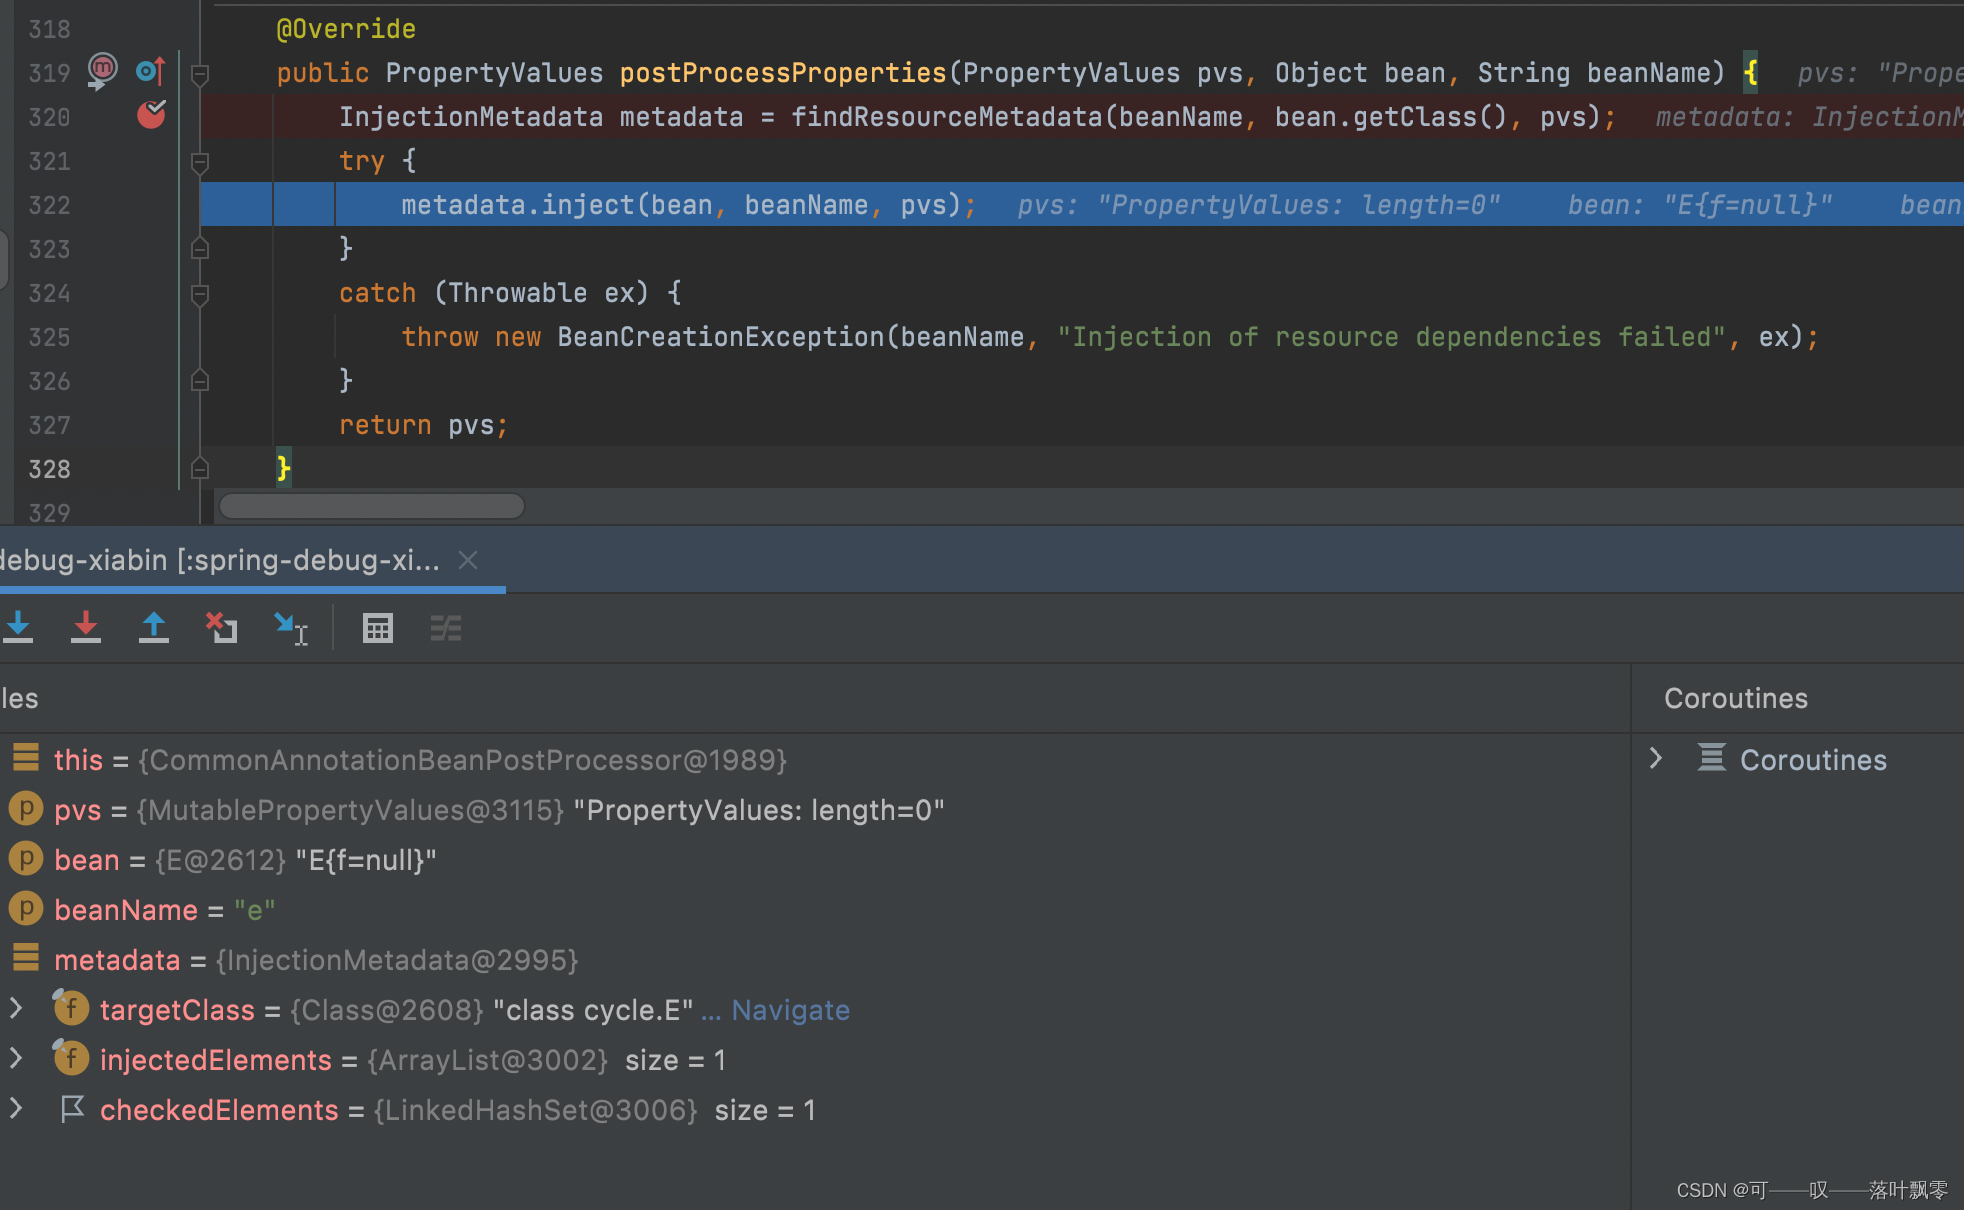Image resolution: width=1964 pixels, height=1210 pixels.
Task: Click the override gutter icon on line 319
Action: pos(150,71)
